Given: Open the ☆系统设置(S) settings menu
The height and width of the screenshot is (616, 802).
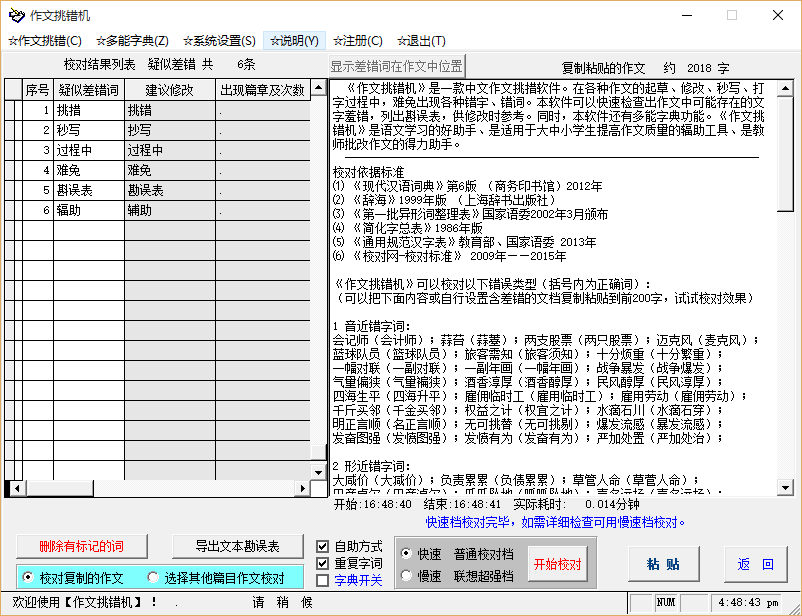Looking at the screenshot, I should click(x=217, y=40).
